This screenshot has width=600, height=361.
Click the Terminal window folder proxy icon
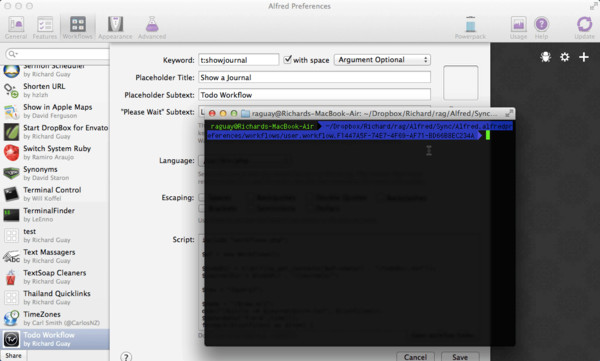[x=245, y=113]
